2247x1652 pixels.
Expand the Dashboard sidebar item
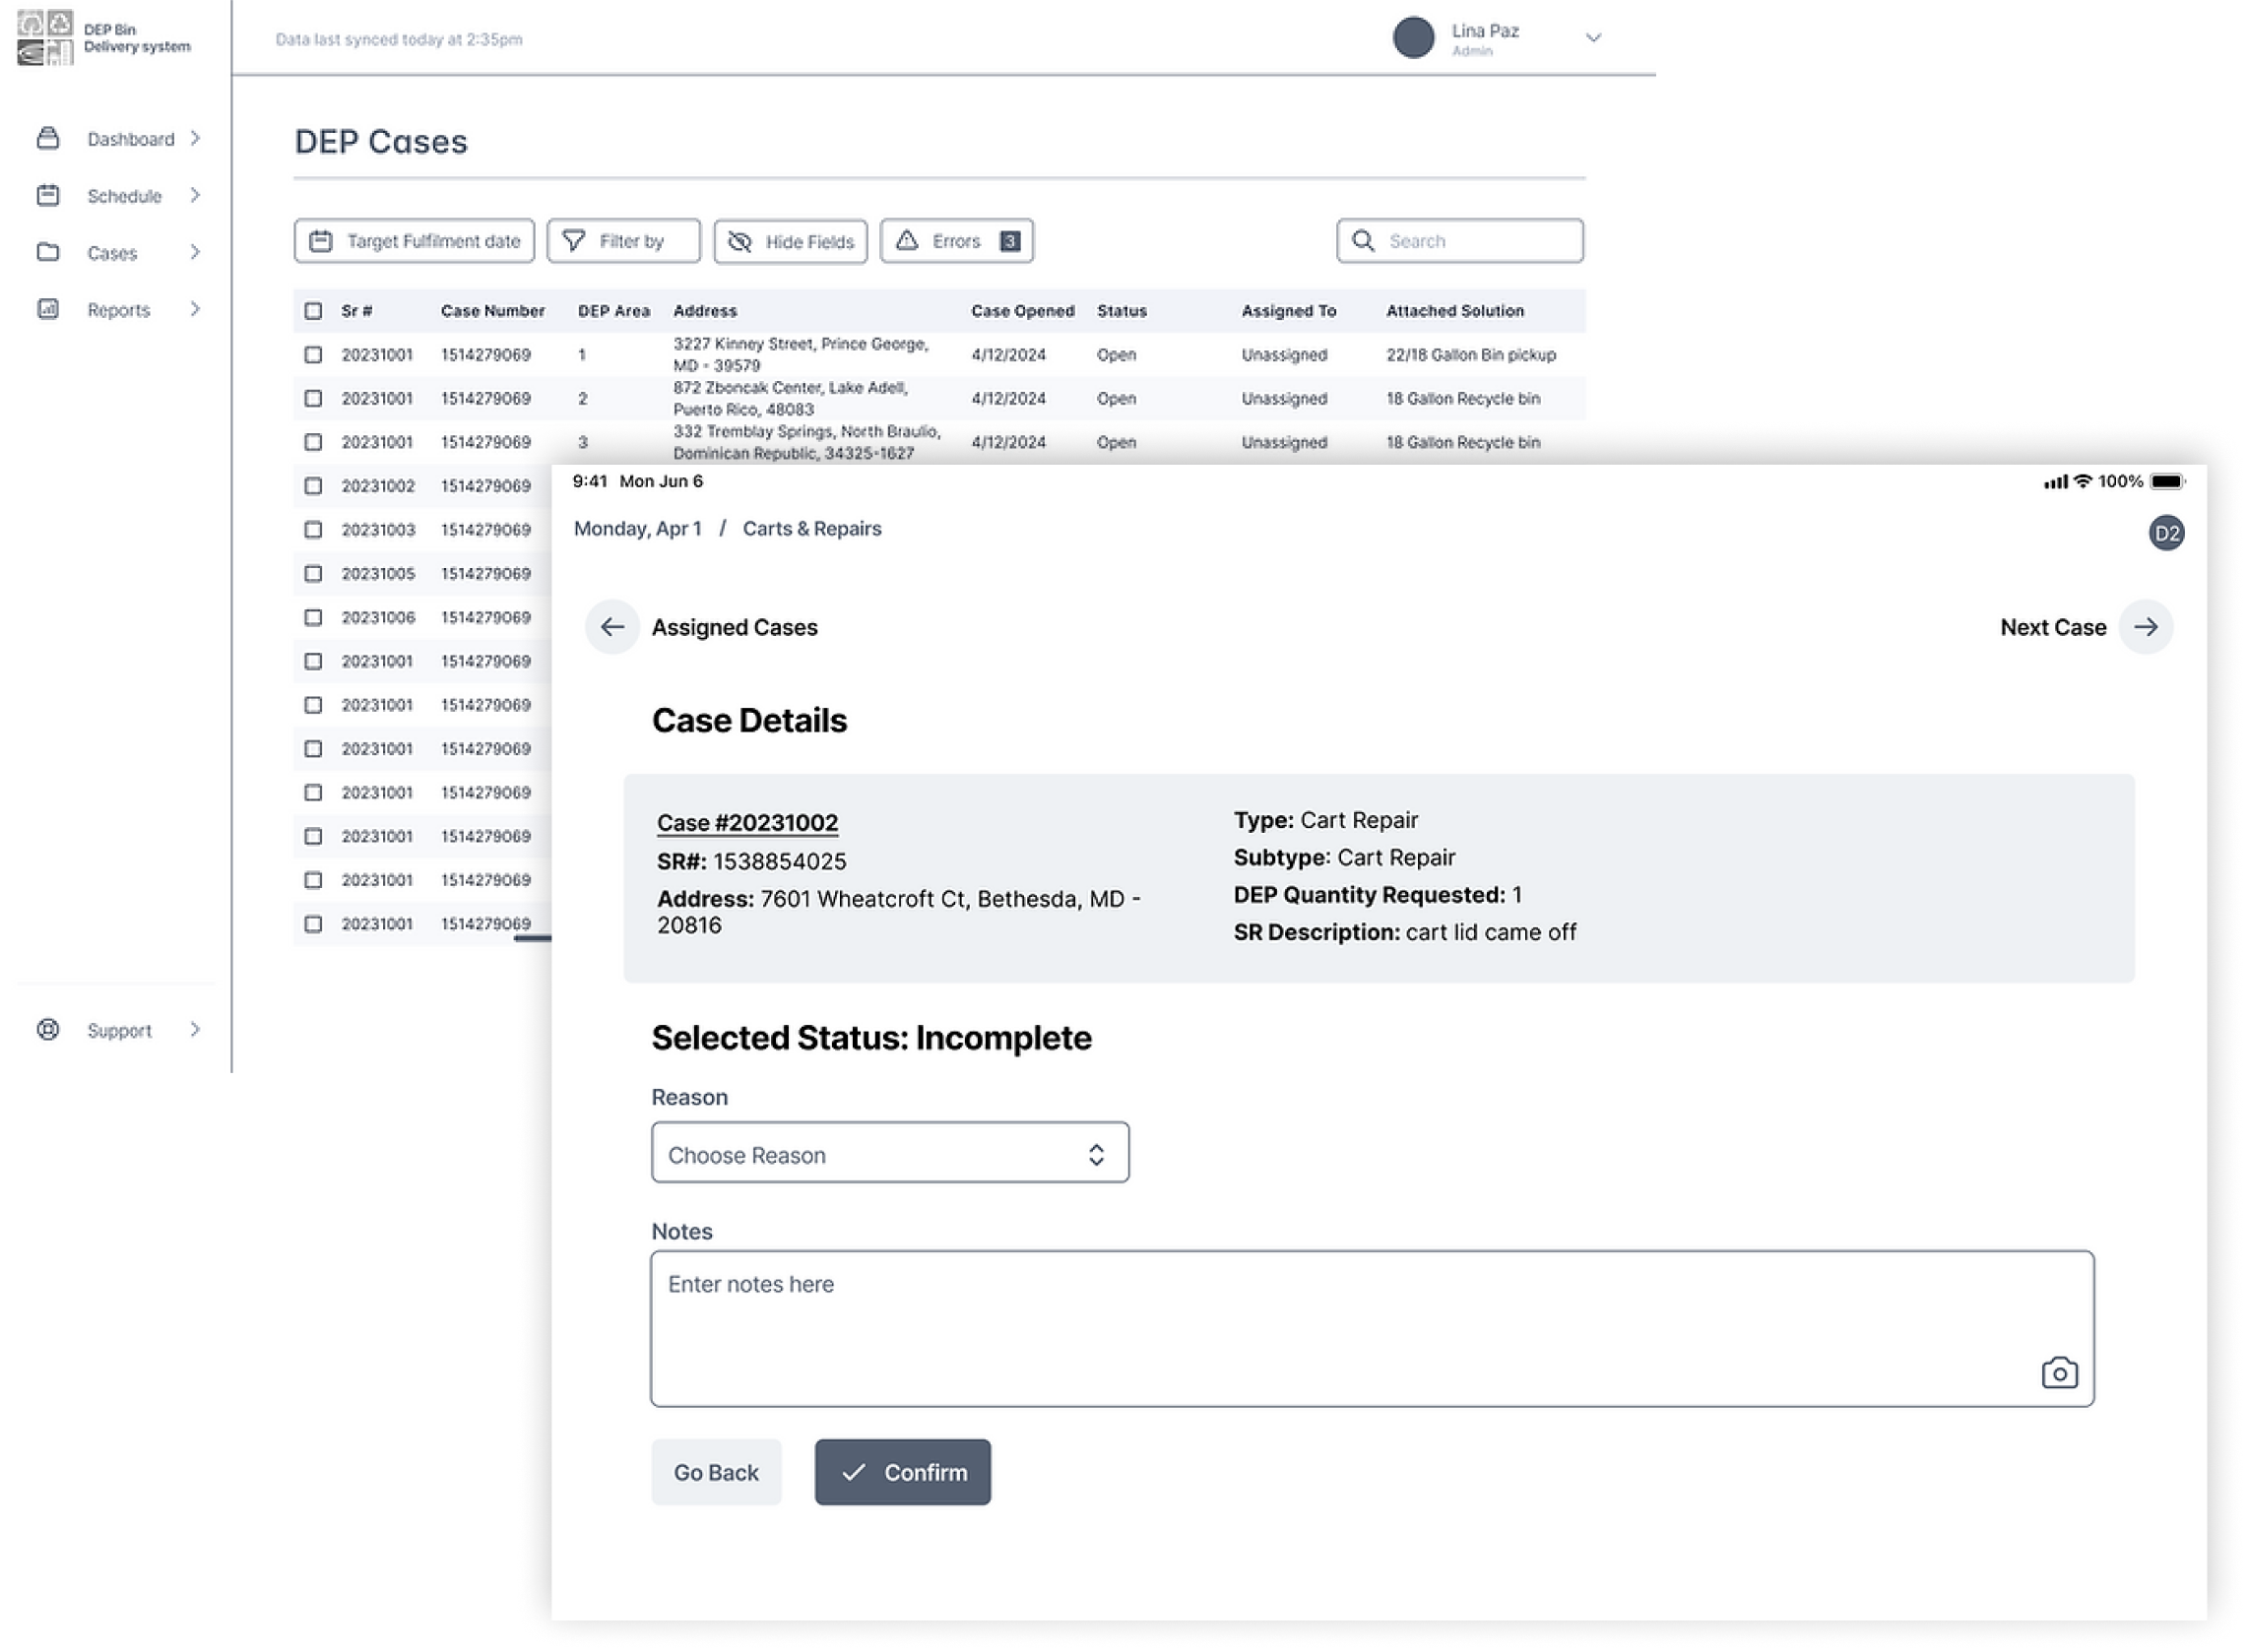(130, 139)
